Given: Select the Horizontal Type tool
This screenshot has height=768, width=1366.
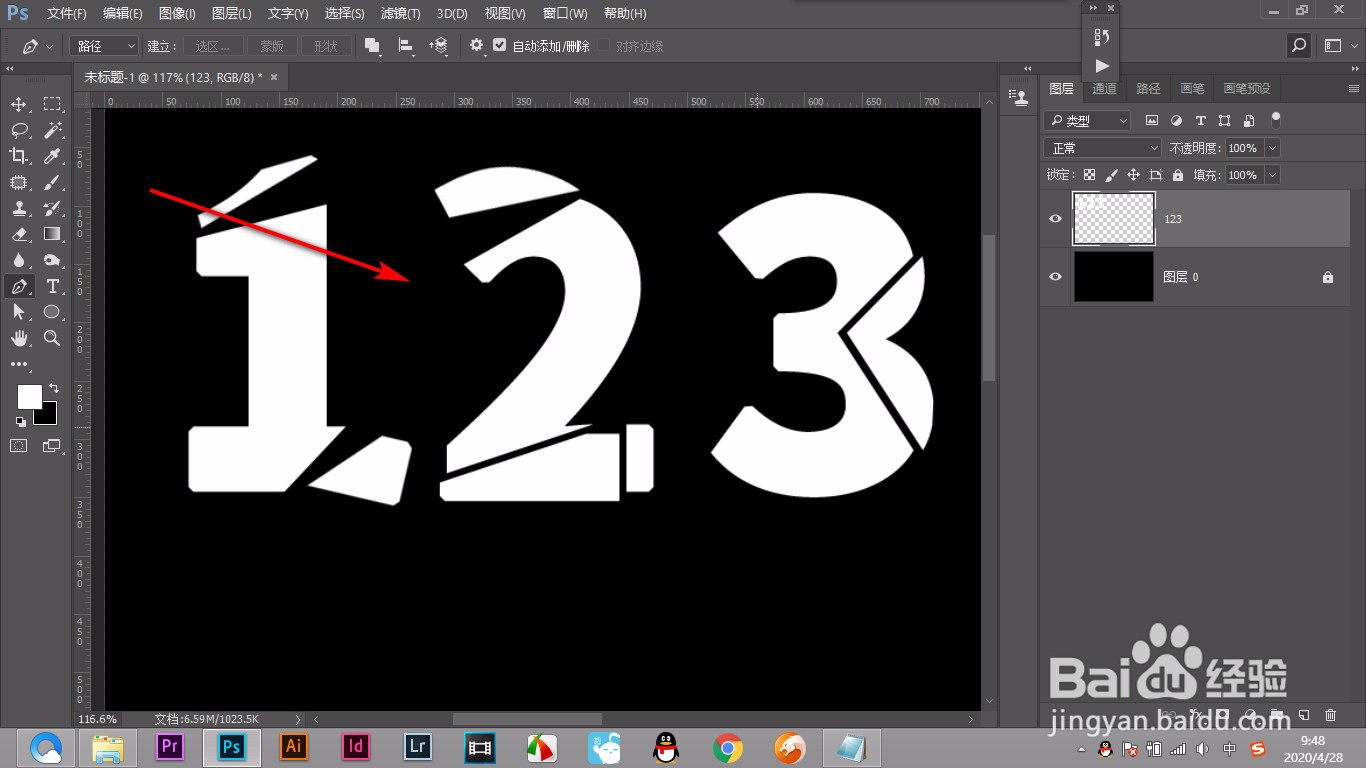Looking at the screenshot, I should (52, 286).
